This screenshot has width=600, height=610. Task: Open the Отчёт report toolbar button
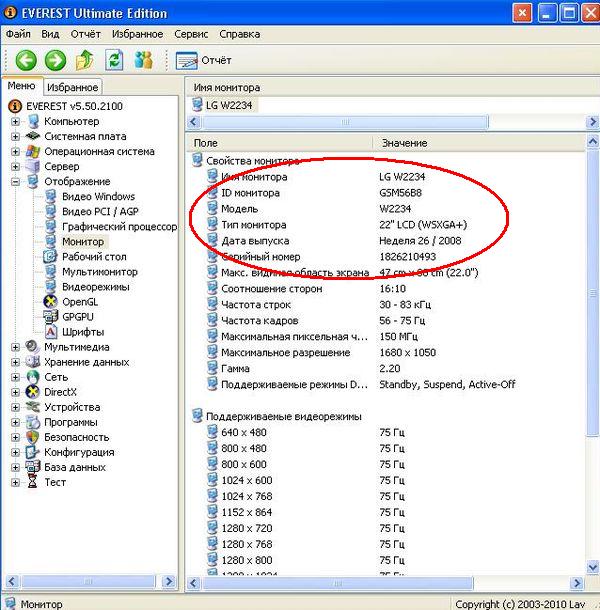[x=204, y=60]
